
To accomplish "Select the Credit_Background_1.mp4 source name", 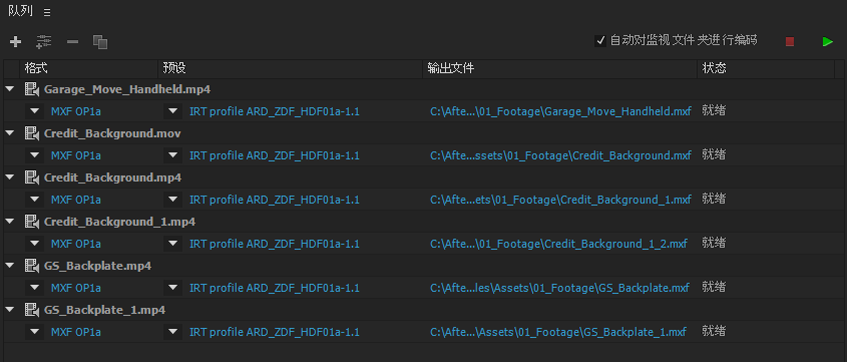I will 120,222.
